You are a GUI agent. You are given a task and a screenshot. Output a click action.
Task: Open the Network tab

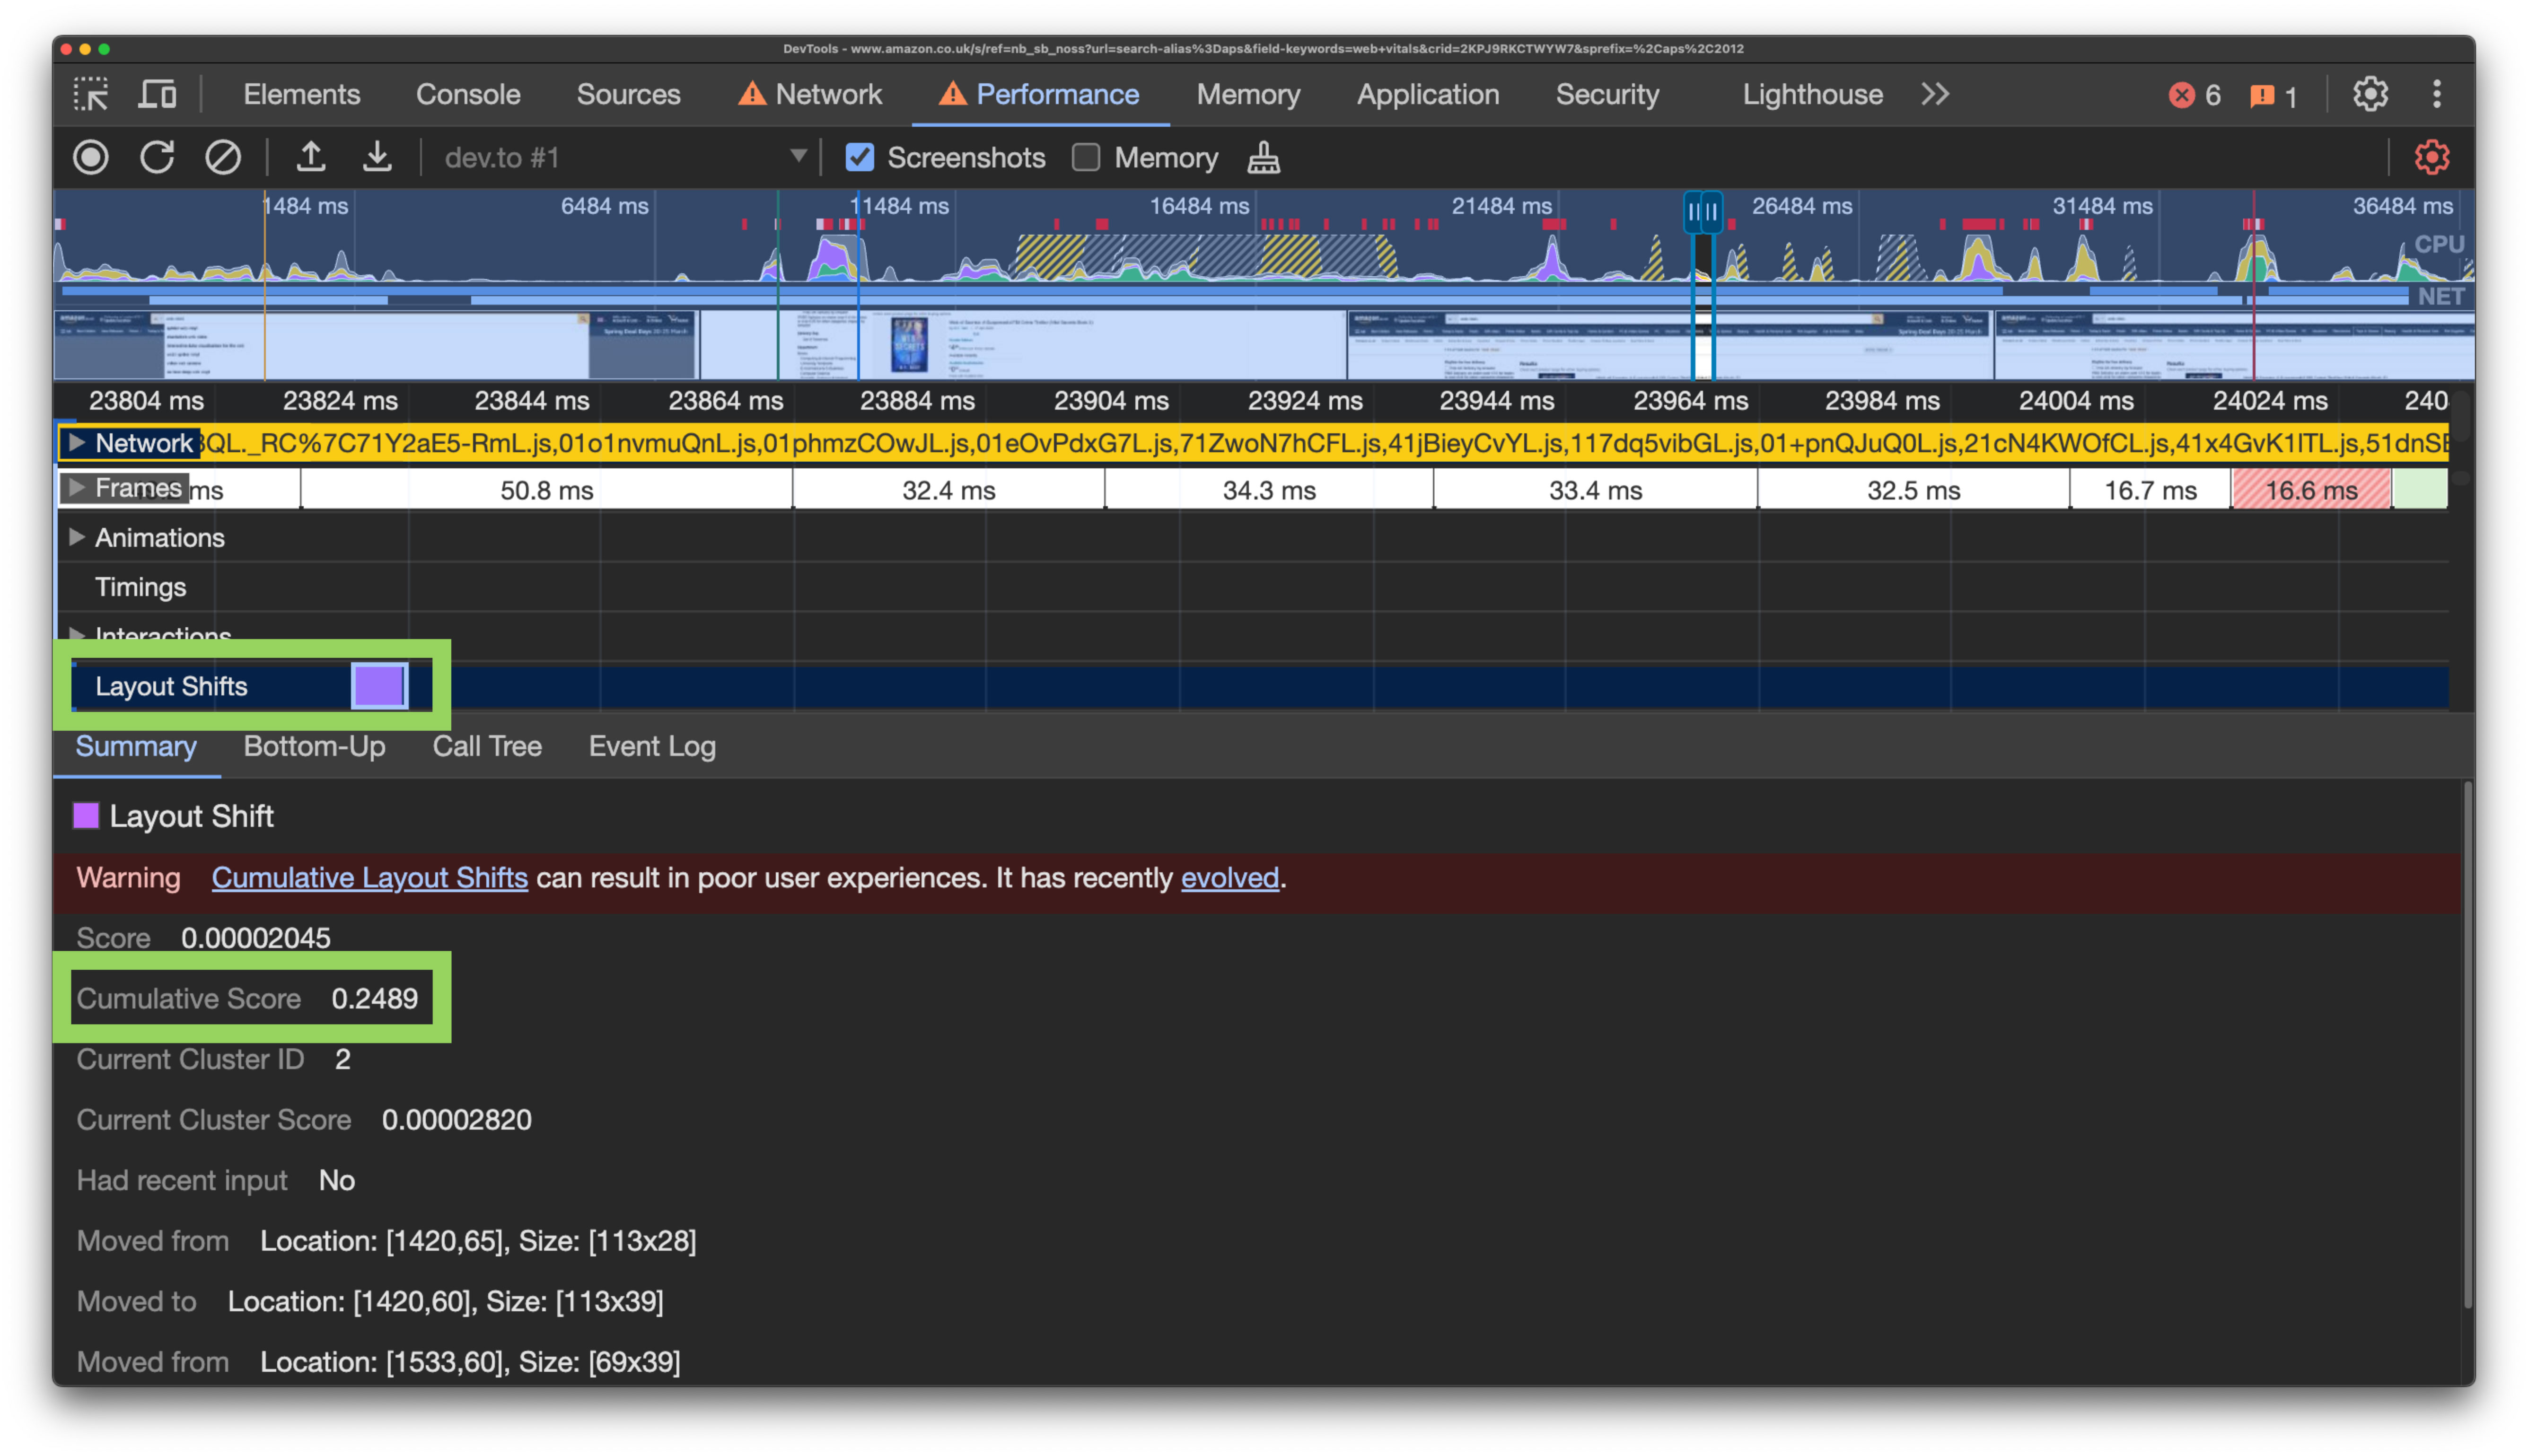coord(810,94)
